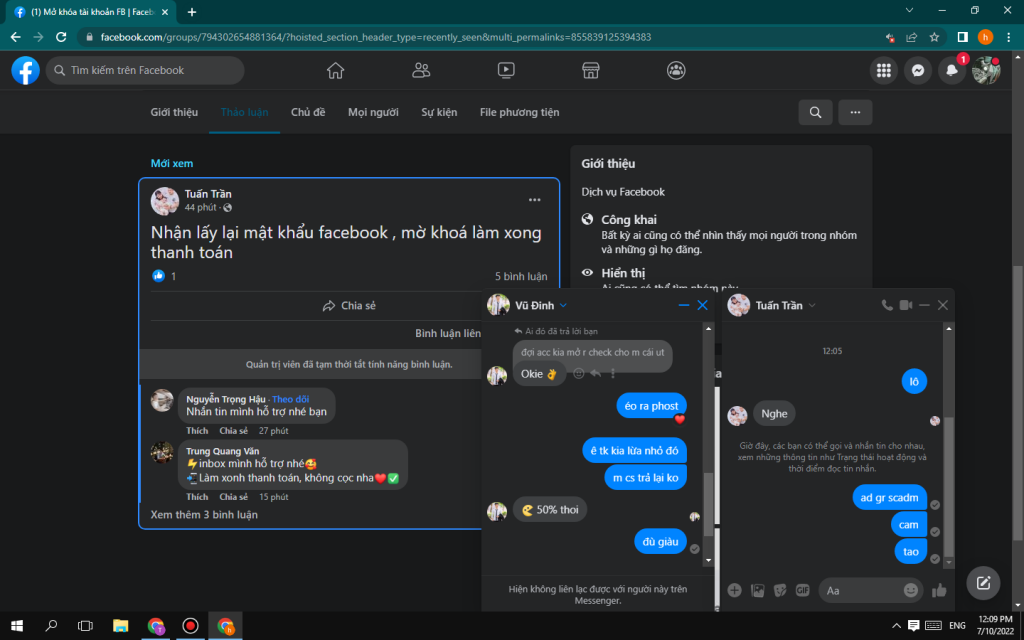1024x640 pixels.
Task: Open Windows Start menu
Action: tap(17, 626)
